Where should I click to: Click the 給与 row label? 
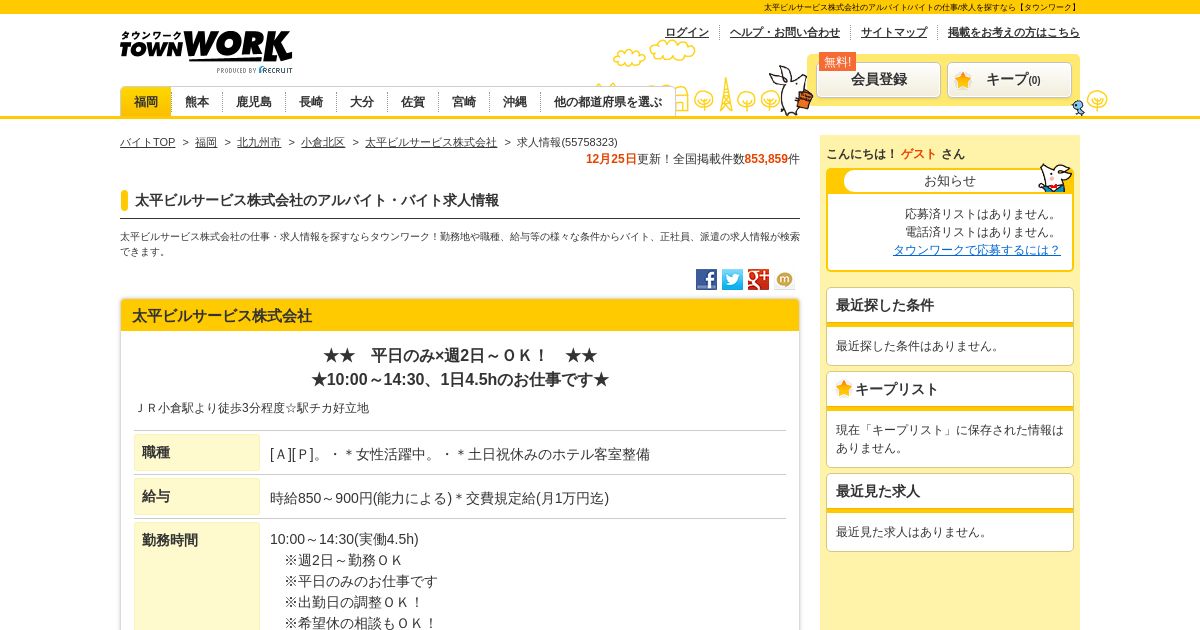(x=197, y=496)
